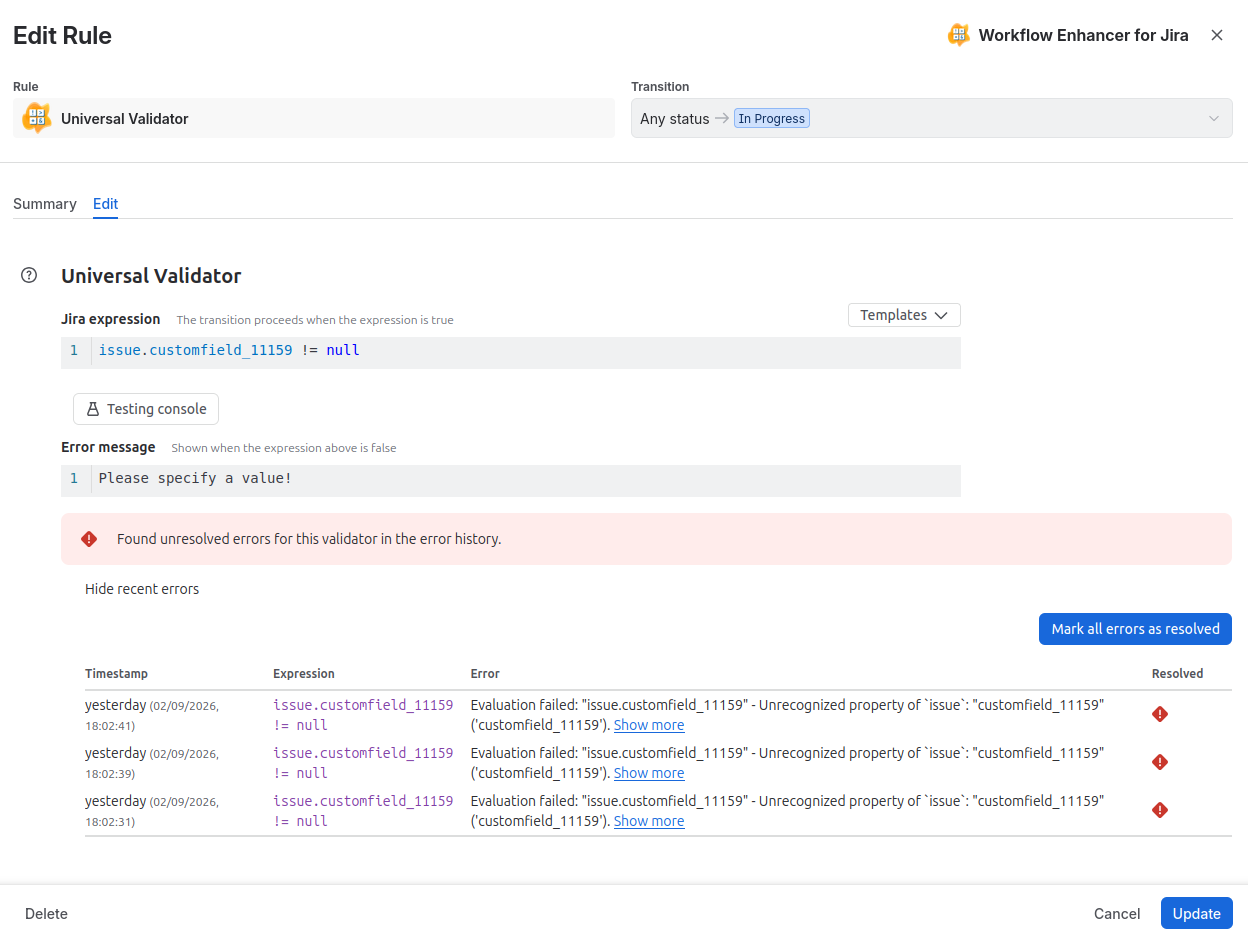Click the Cancel button

pos(1117,913)
